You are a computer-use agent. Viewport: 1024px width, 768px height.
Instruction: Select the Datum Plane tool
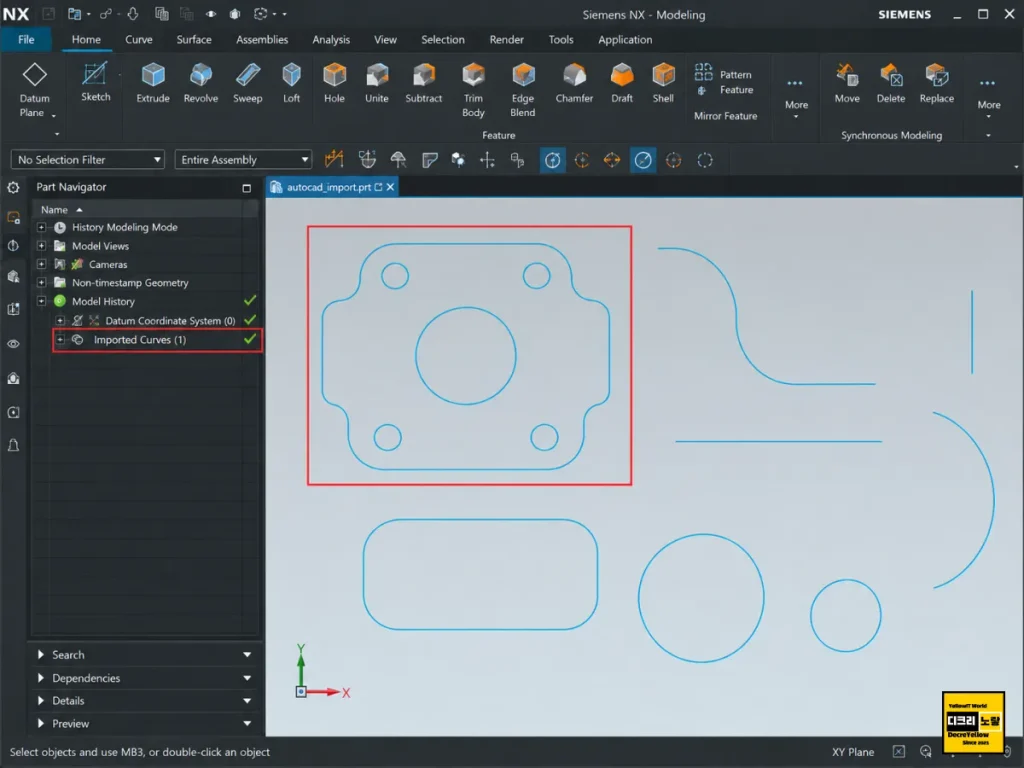[34, 90]
